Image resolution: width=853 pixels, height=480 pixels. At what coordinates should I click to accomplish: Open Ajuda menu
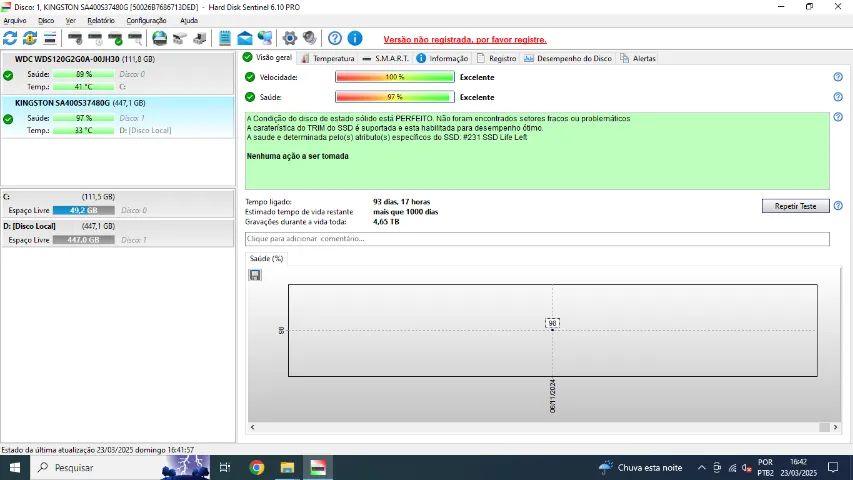coord(189,20)
